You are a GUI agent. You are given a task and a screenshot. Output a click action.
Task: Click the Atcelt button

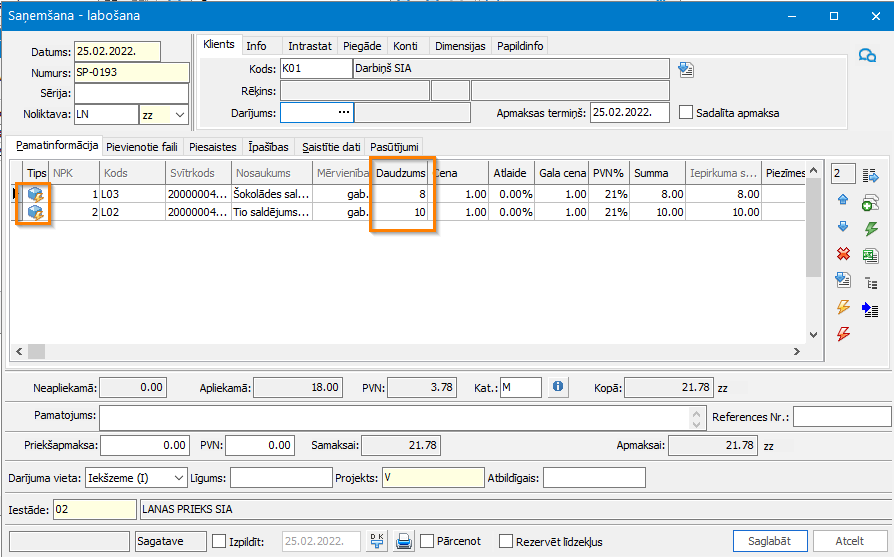[x=850, y=541]
